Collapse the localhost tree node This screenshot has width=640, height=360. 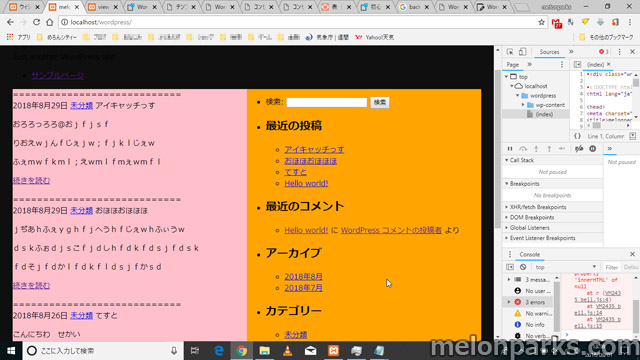[512, 86]
